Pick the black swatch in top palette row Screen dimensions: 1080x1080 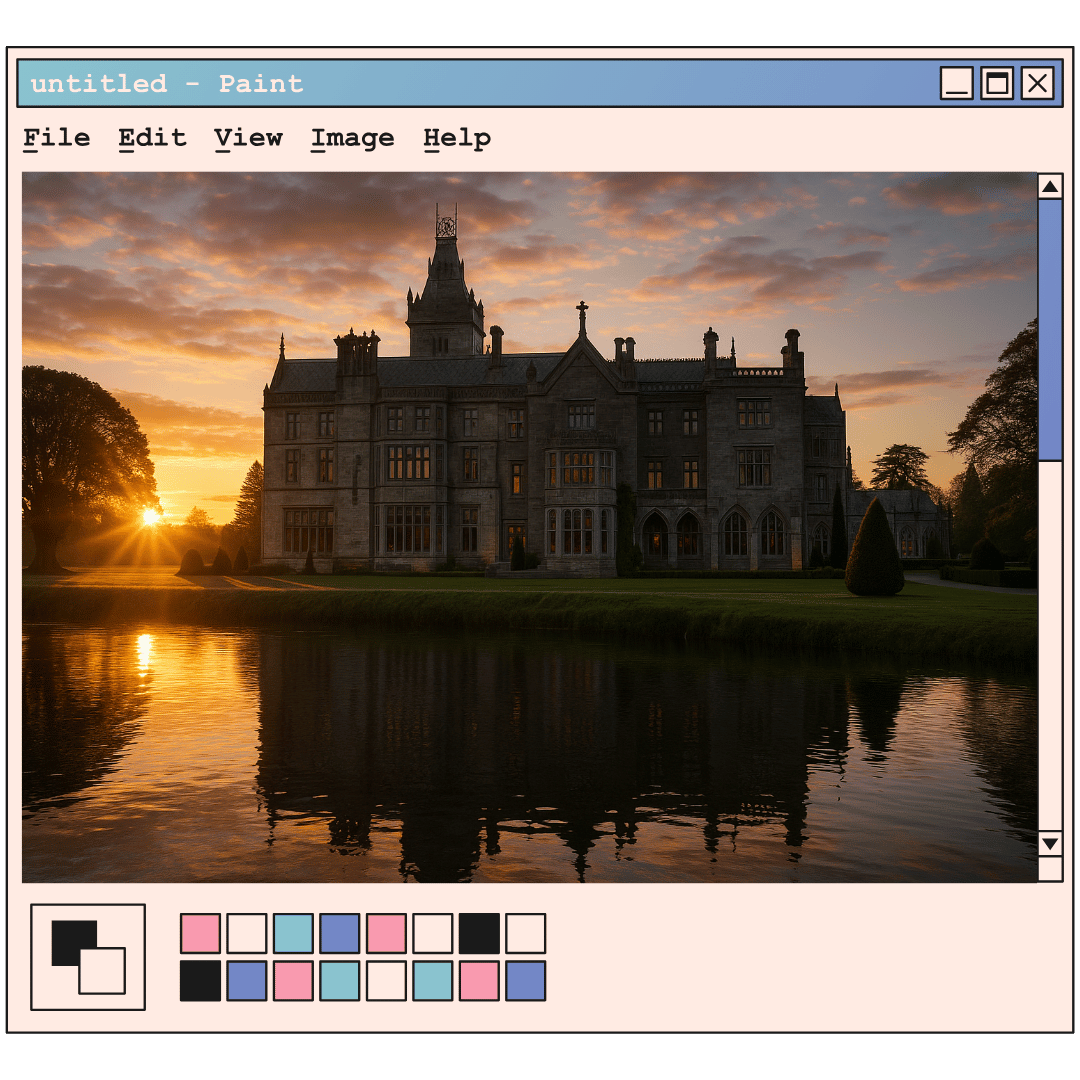point(479,933)
